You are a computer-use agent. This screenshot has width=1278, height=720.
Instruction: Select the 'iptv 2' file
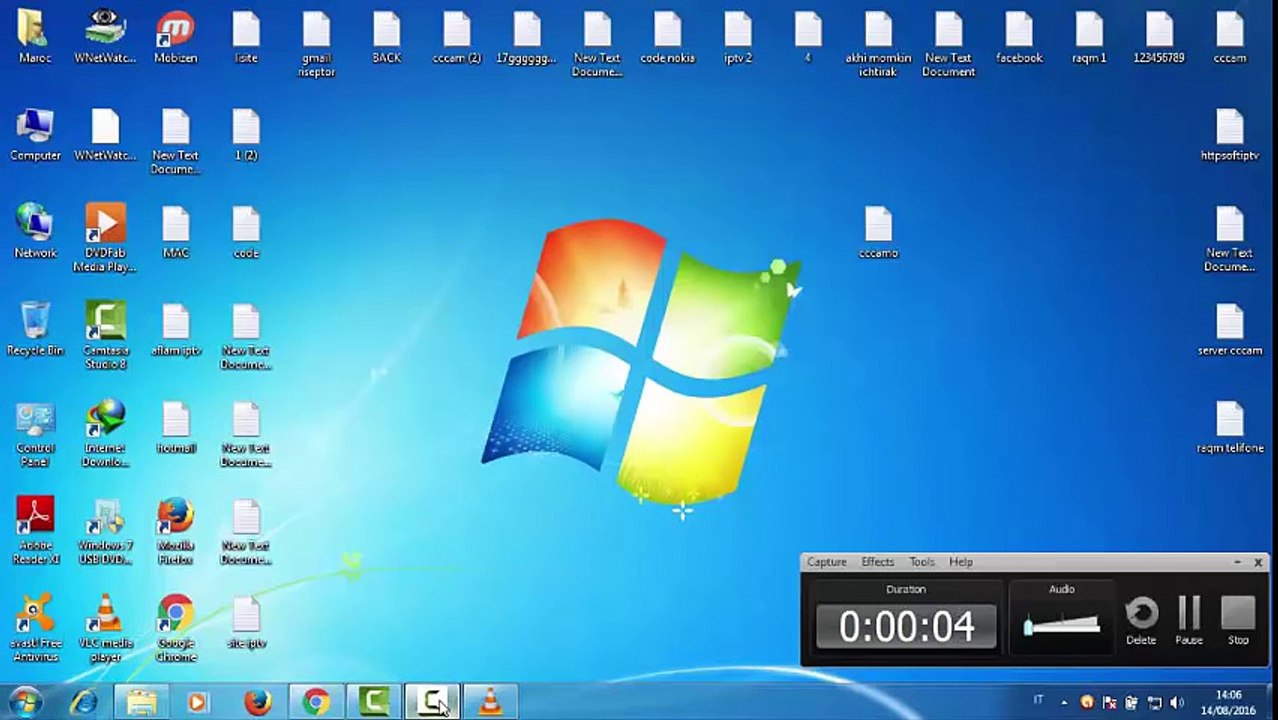tap(738, 37)
